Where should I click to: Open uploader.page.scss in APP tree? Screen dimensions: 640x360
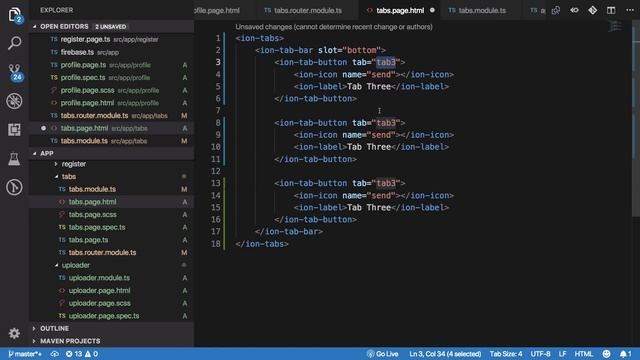pos(112,303)
